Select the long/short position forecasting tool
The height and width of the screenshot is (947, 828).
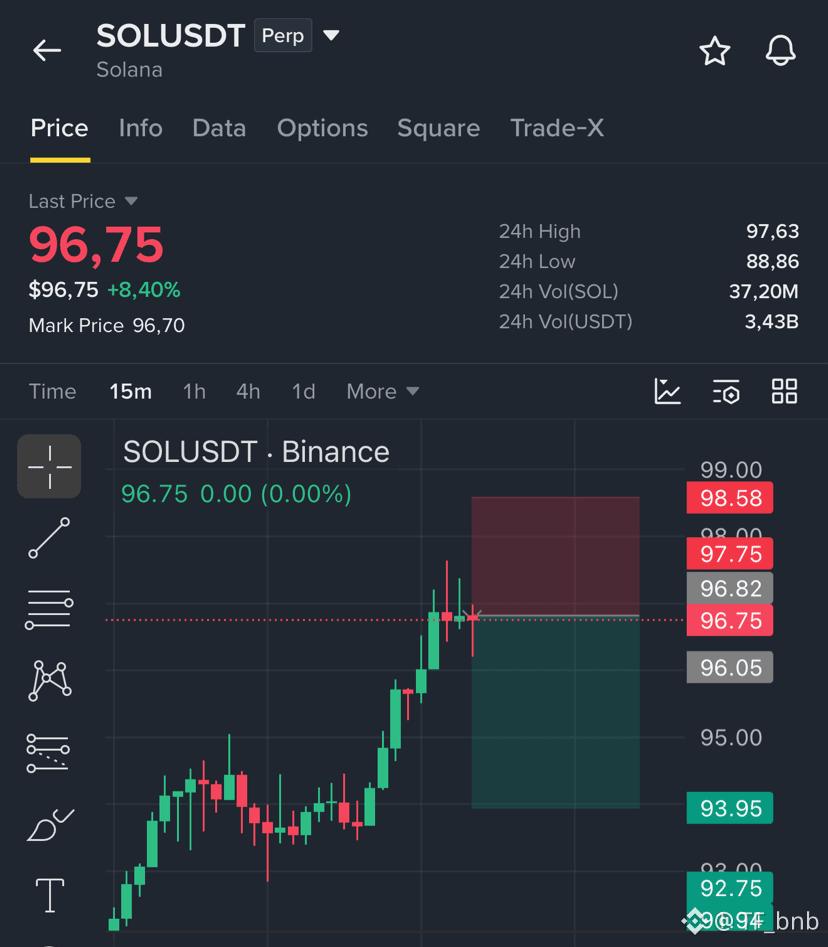48,753
